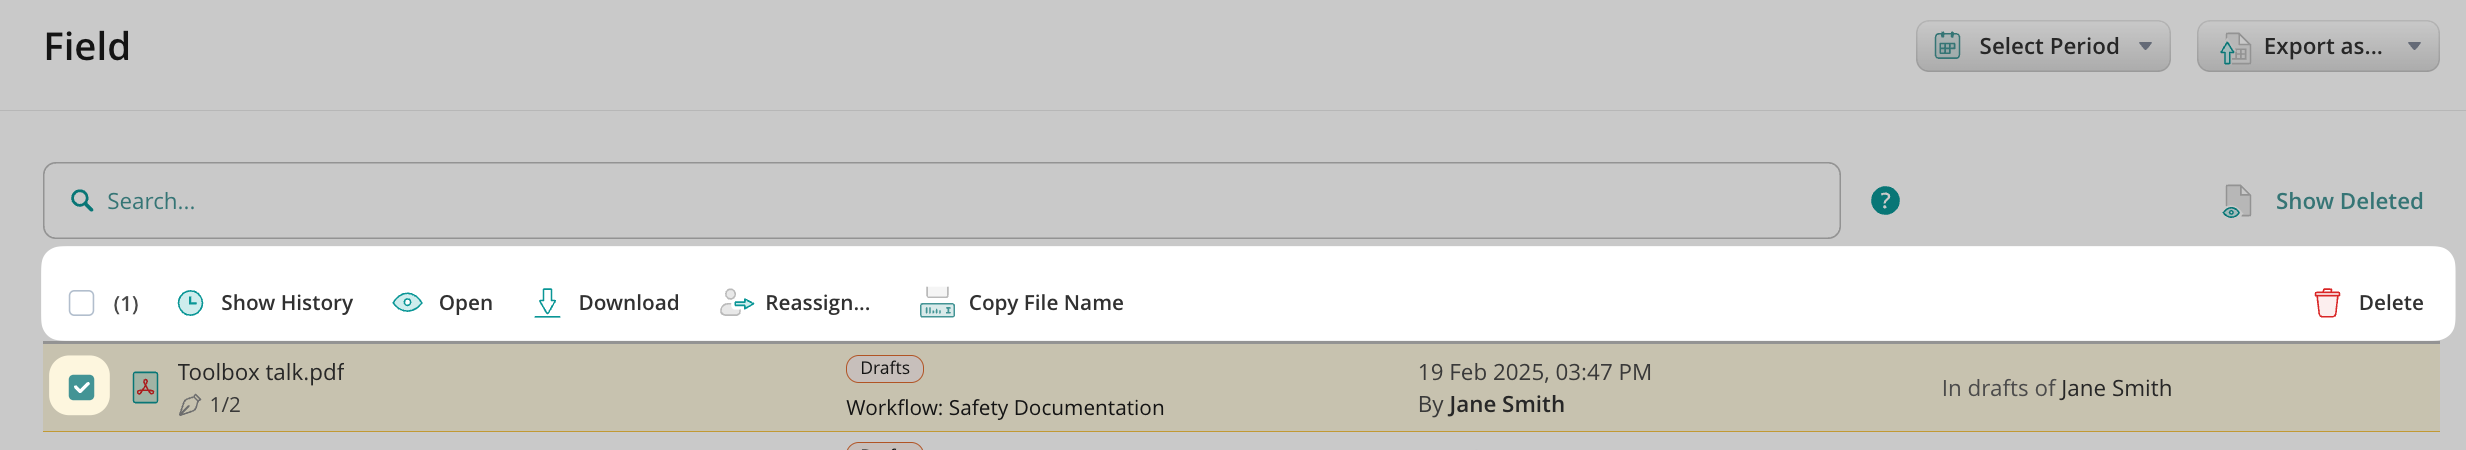
Task: Click the Show History label
Action: tap(287, 303)
